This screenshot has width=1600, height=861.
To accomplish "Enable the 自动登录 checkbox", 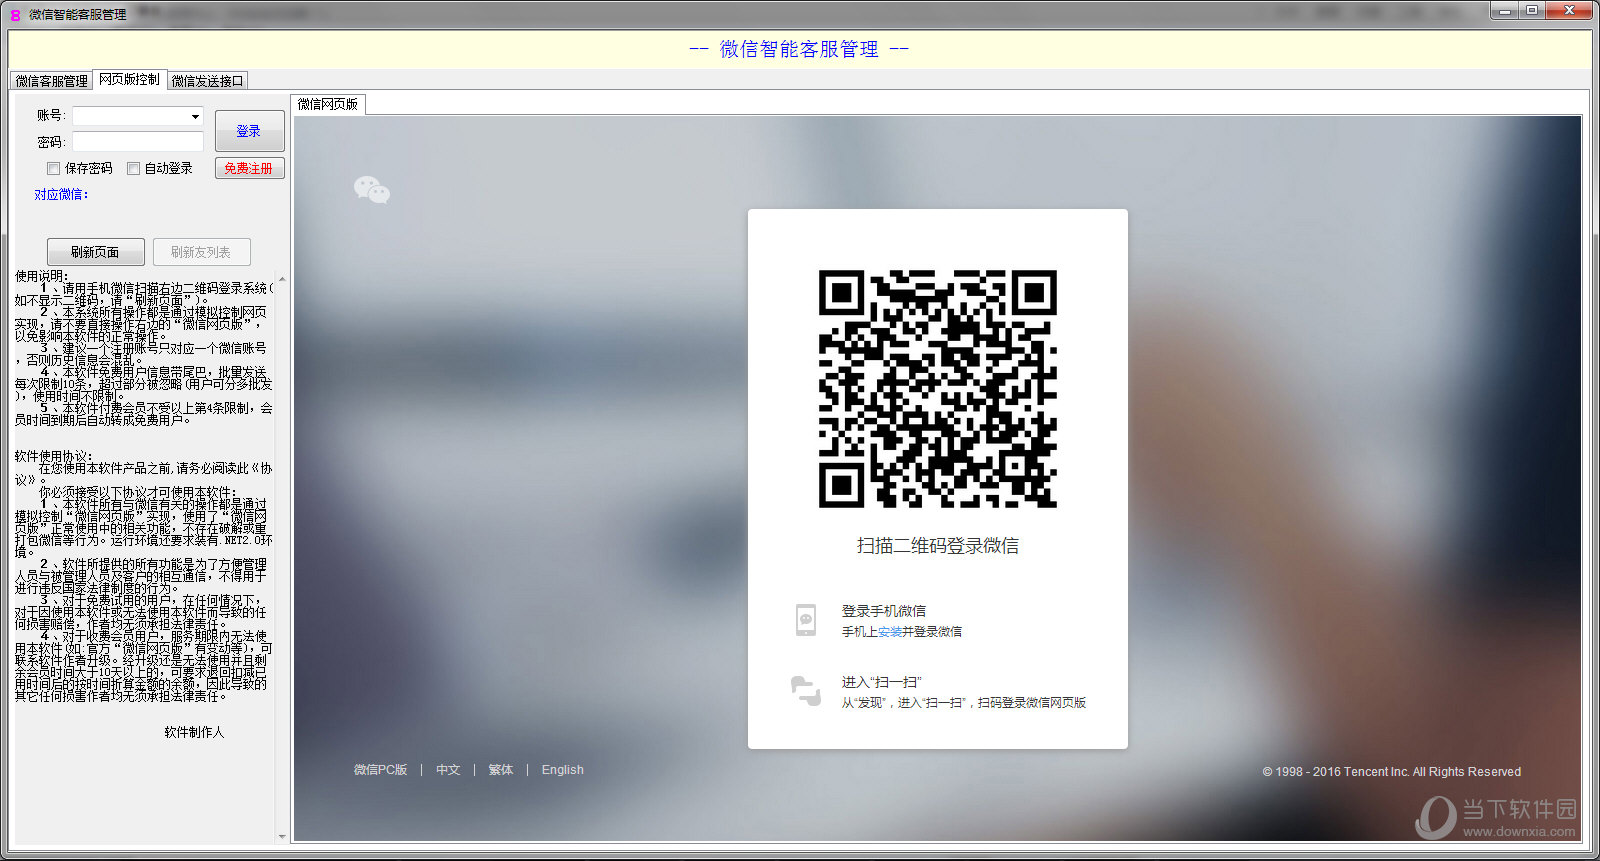I will coord(134,169).
